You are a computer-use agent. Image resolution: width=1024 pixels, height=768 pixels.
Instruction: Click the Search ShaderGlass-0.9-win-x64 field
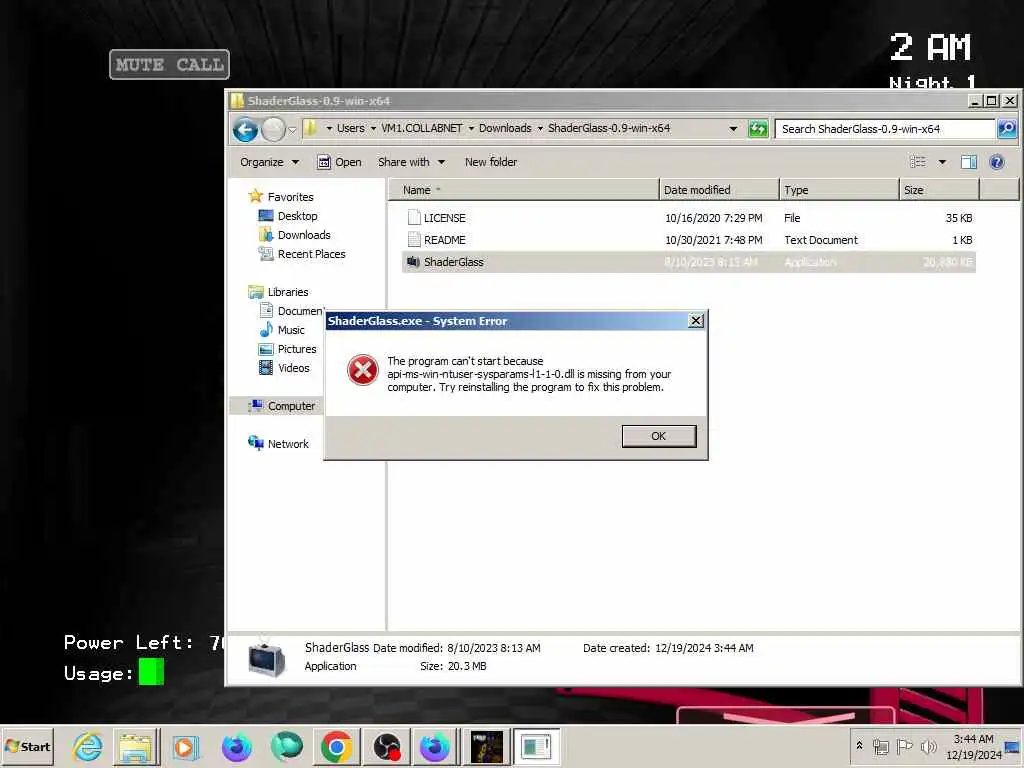[x=884, y=129]
